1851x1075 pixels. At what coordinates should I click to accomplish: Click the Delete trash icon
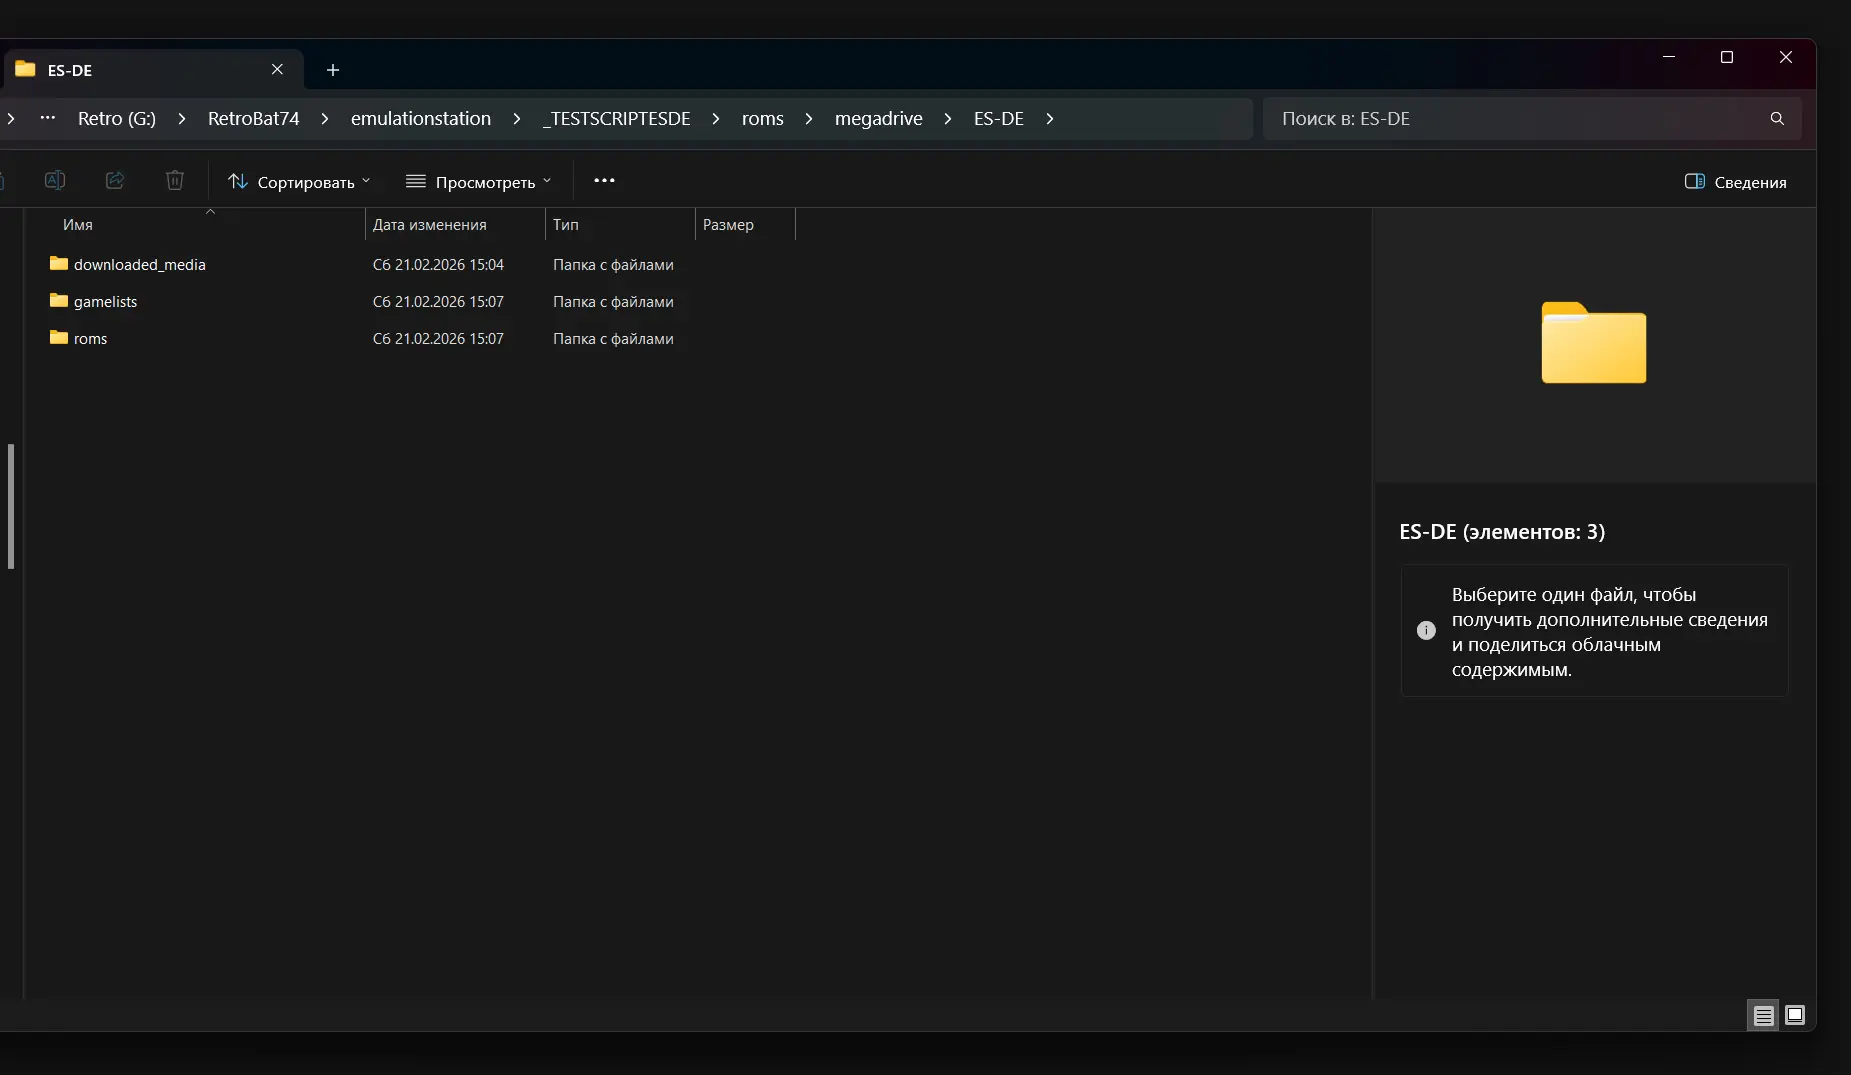pyautogui.click(x=175, y=181)
